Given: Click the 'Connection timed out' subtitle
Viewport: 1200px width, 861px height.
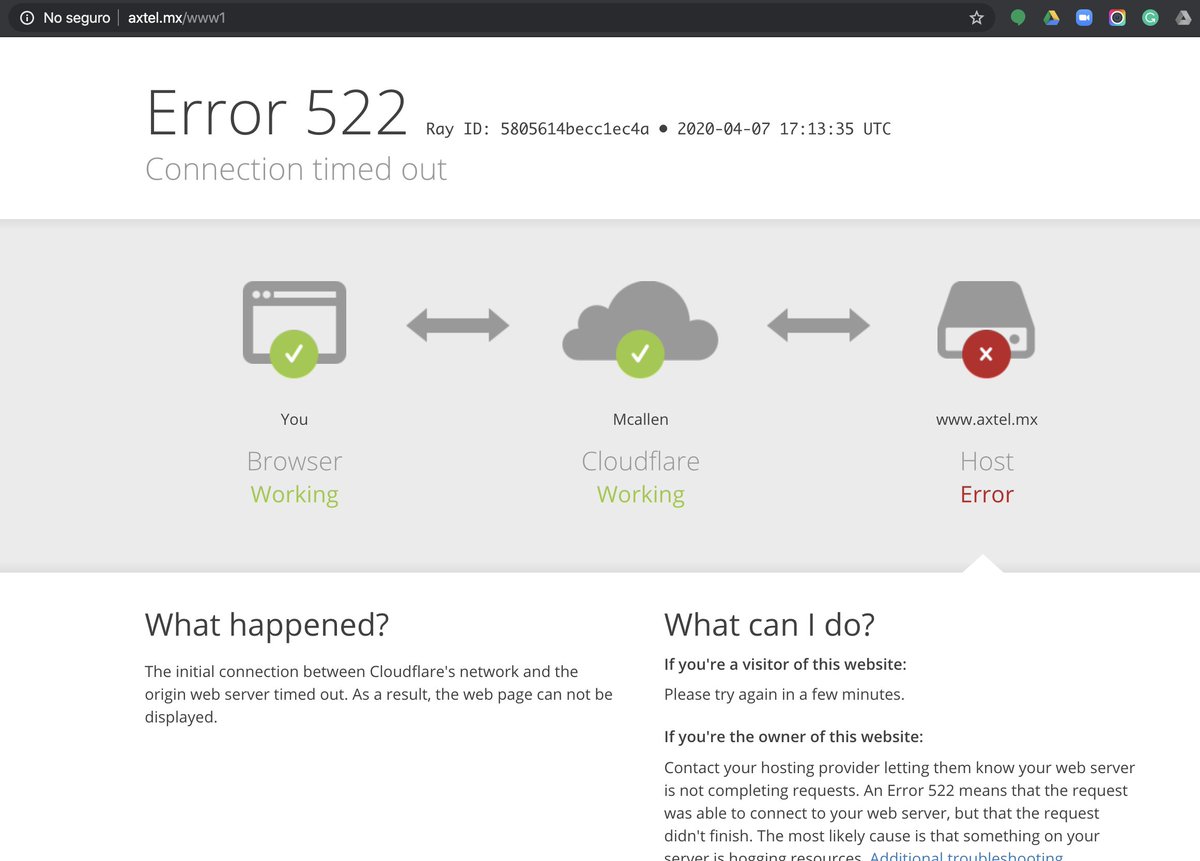Looking at the screenshot, I should coord(296,169).
